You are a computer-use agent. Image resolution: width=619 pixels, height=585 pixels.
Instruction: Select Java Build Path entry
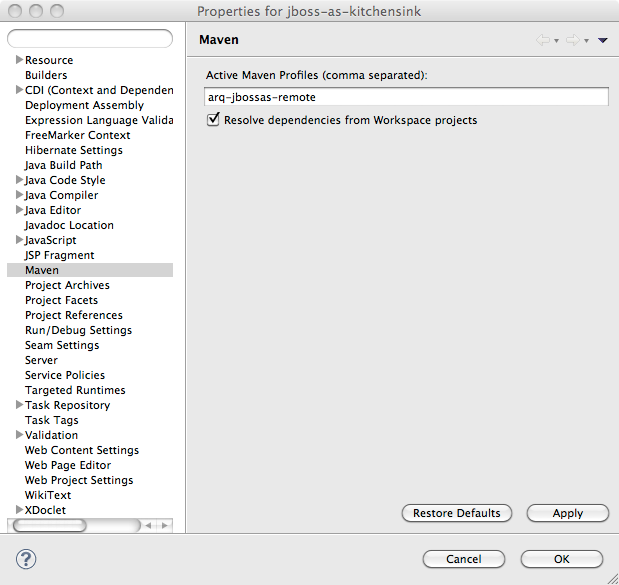click(x=64, y=165)
